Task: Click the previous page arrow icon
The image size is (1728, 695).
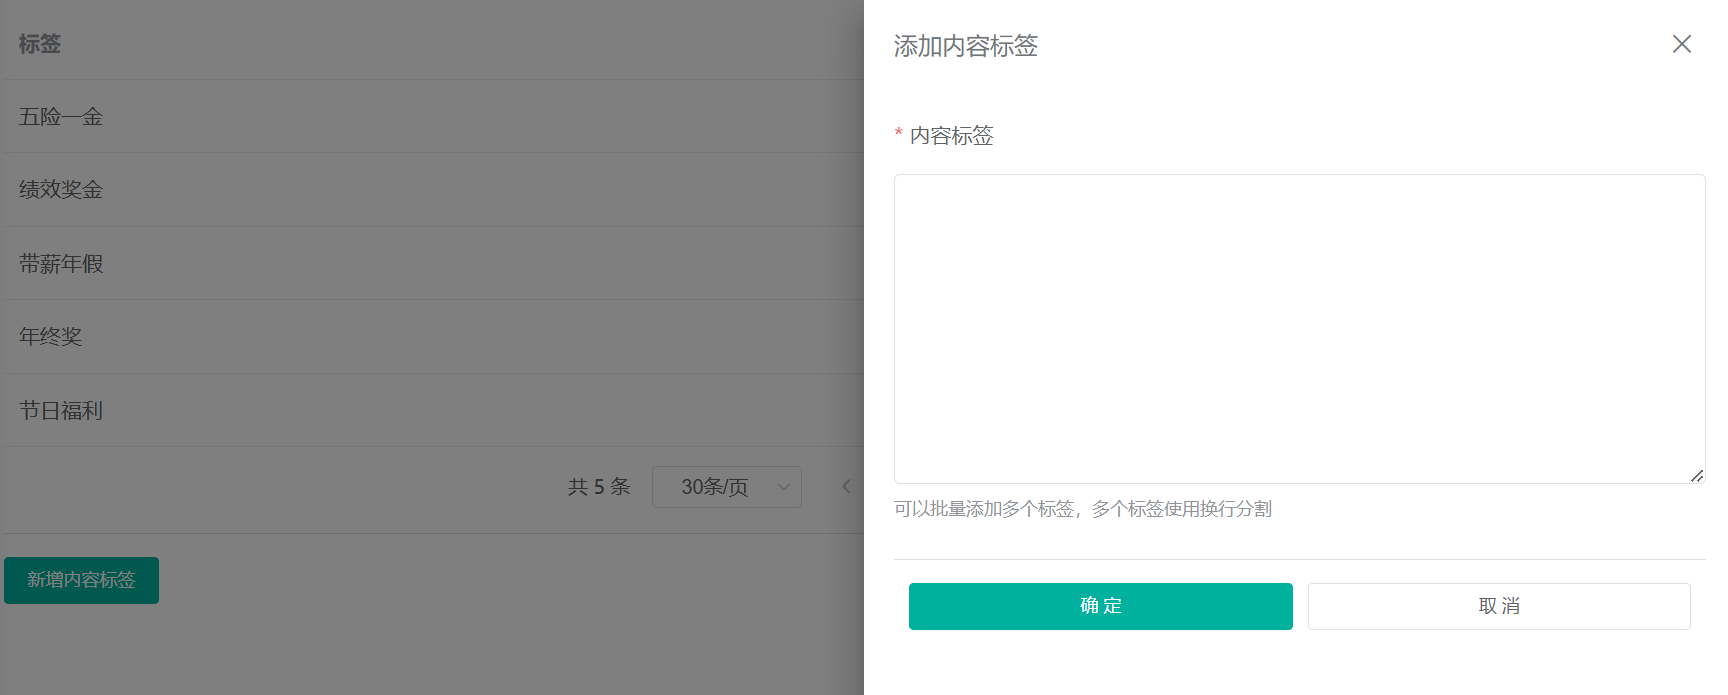Action: pos(847,487)
